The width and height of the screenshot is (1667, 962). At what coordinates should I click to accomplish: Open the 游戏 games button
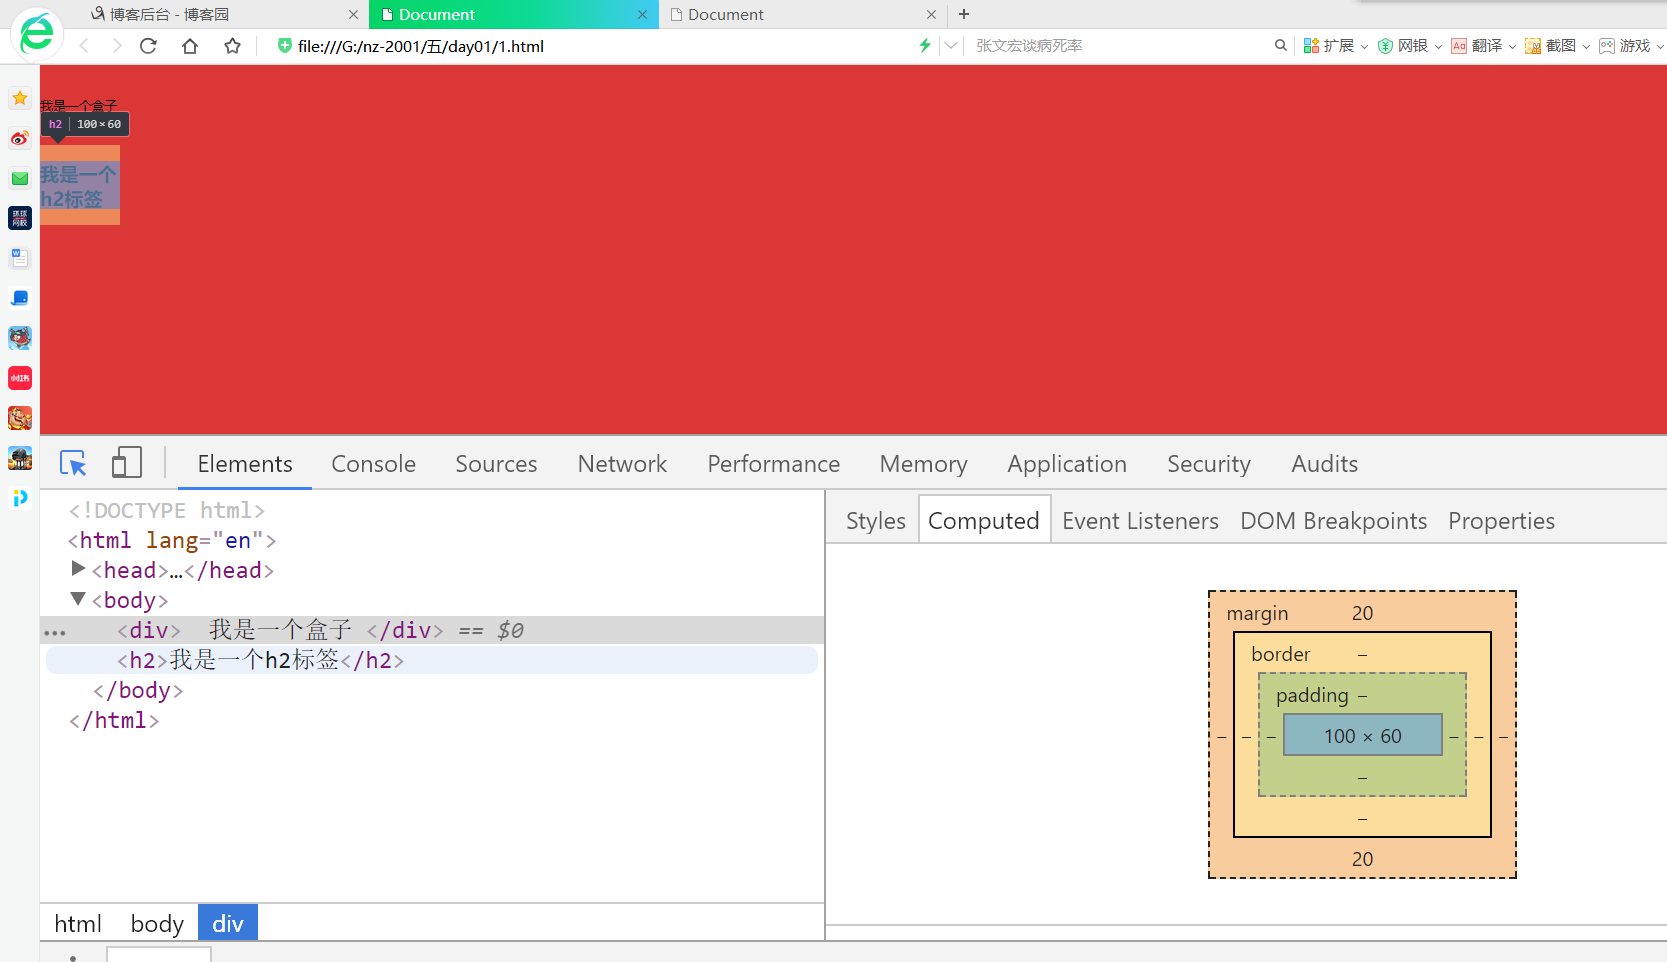[x=1625, y=46]
